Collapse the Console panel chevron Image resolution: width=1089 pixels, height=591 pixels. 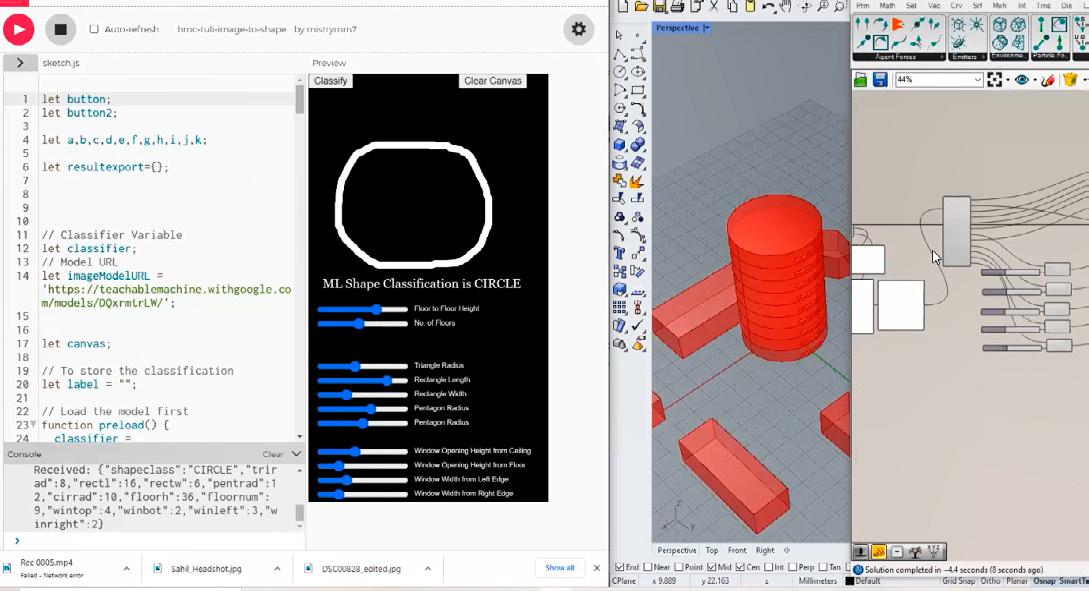click(x=297, y=453)
